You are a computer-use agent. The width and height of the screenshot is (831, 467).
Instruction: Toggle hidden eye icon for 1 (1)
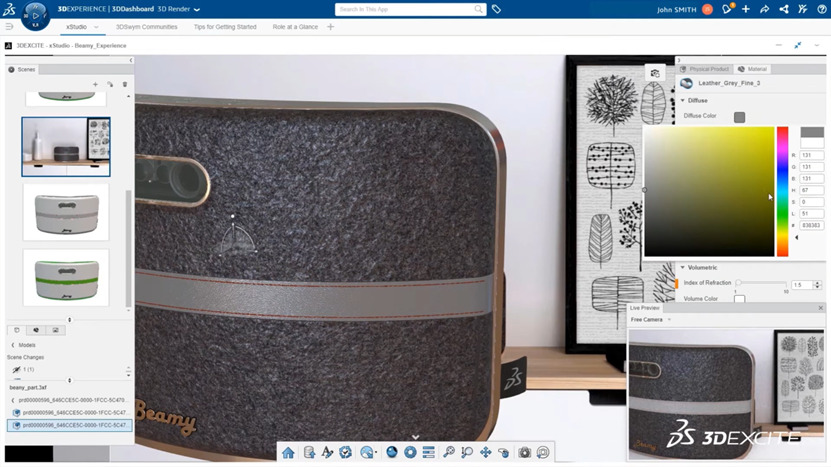[16, 369]
